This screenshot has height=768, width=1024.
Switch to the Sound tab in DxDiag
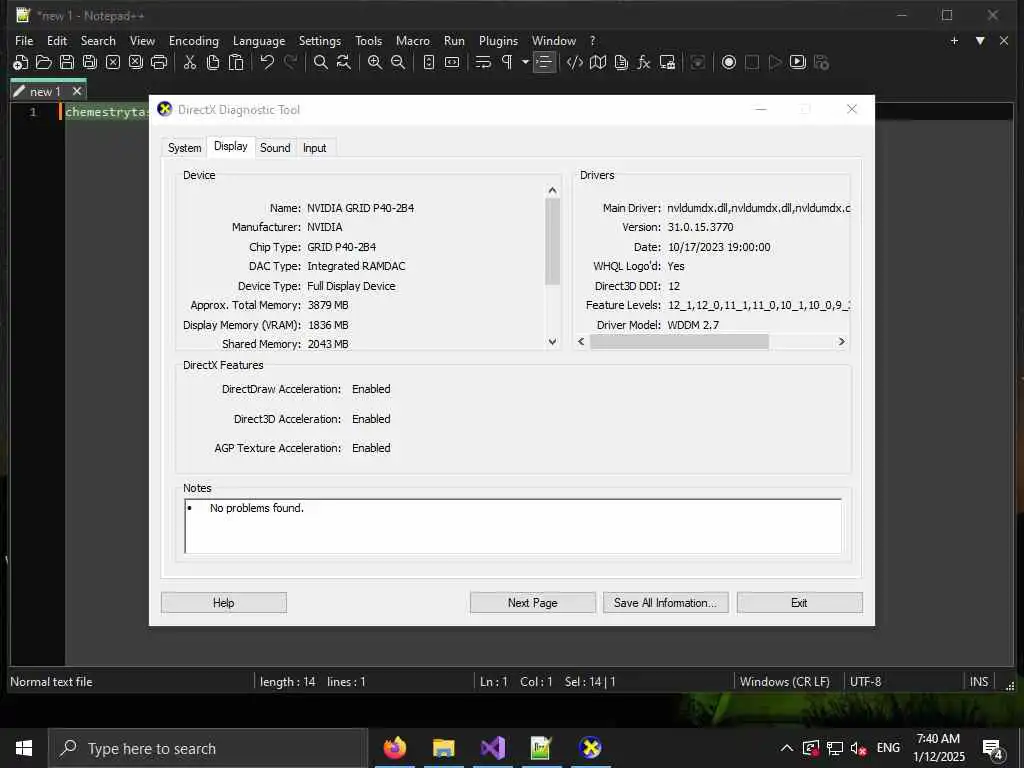[275, 148]
